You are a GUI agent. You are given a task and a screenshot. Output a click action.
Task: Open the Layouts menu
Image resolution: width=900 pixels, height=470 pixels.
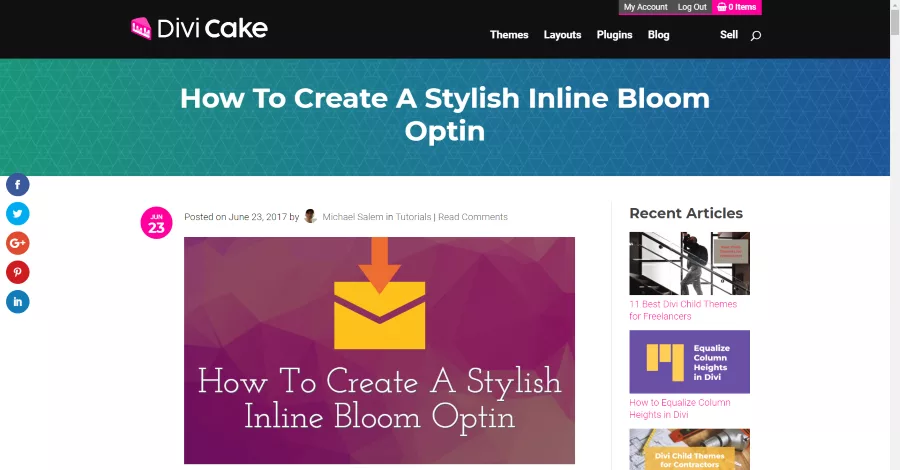coord(562,35)
